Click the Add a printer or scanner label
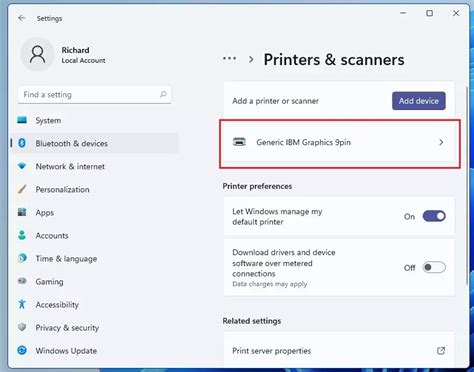474x372 pixels. 275,101
